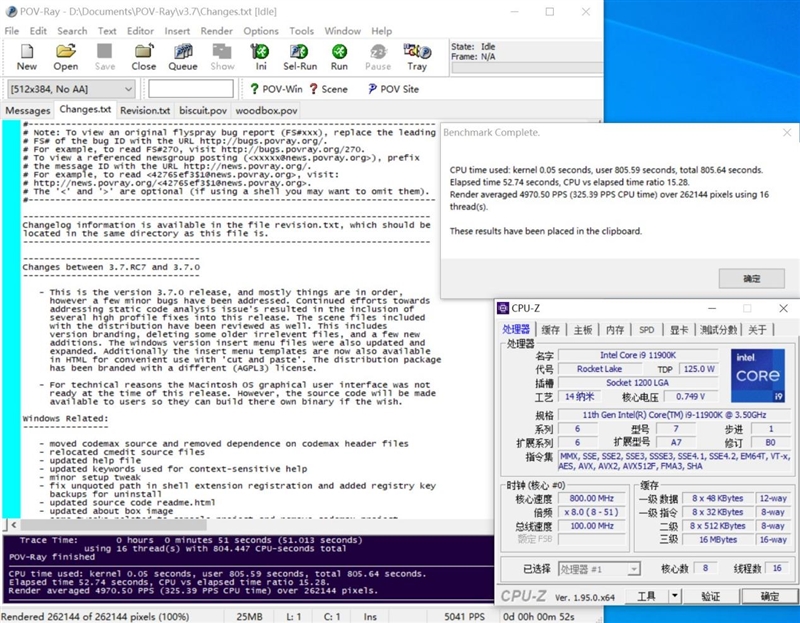Image resolution: width=800 pixels, height=623 pixels.
Task: Switch to the Revision.txt tab
Action: point(145,111)
